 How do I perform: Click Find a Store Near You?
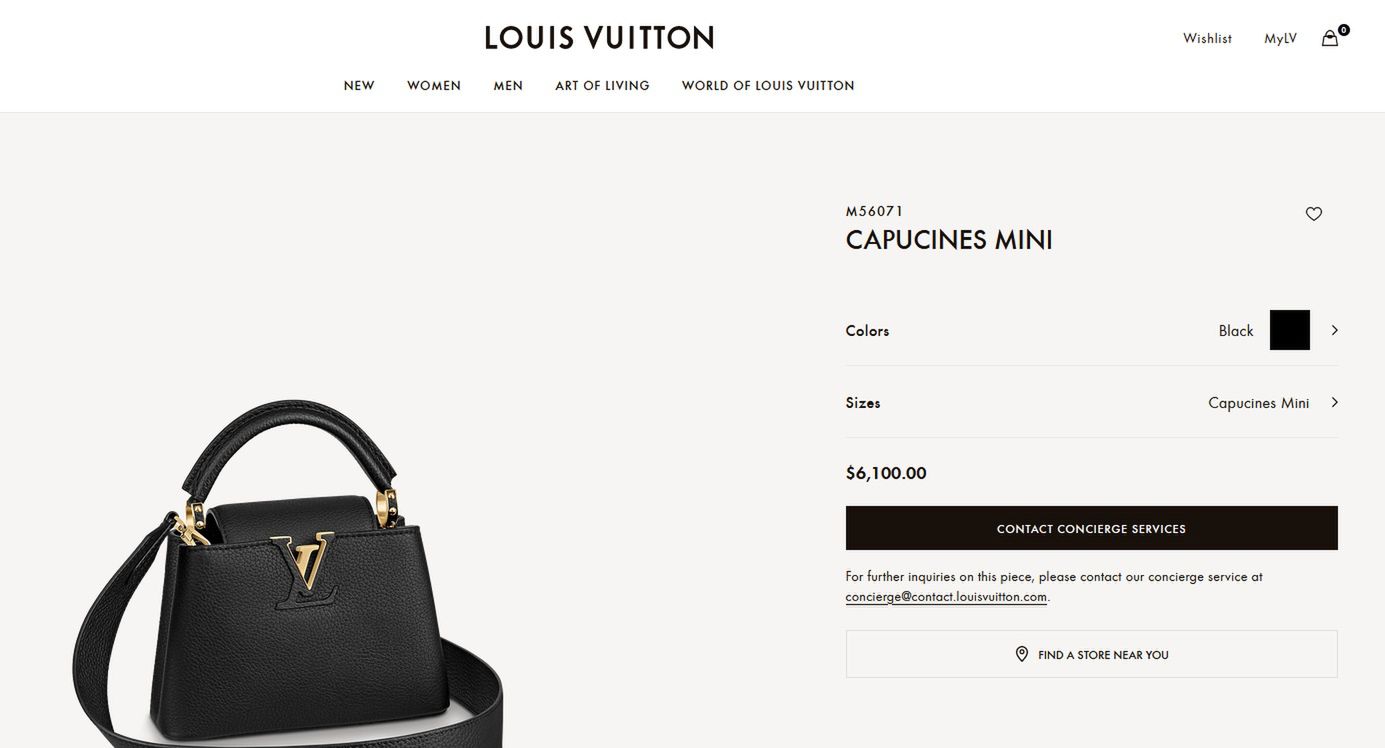click(x=1091, y=654)
